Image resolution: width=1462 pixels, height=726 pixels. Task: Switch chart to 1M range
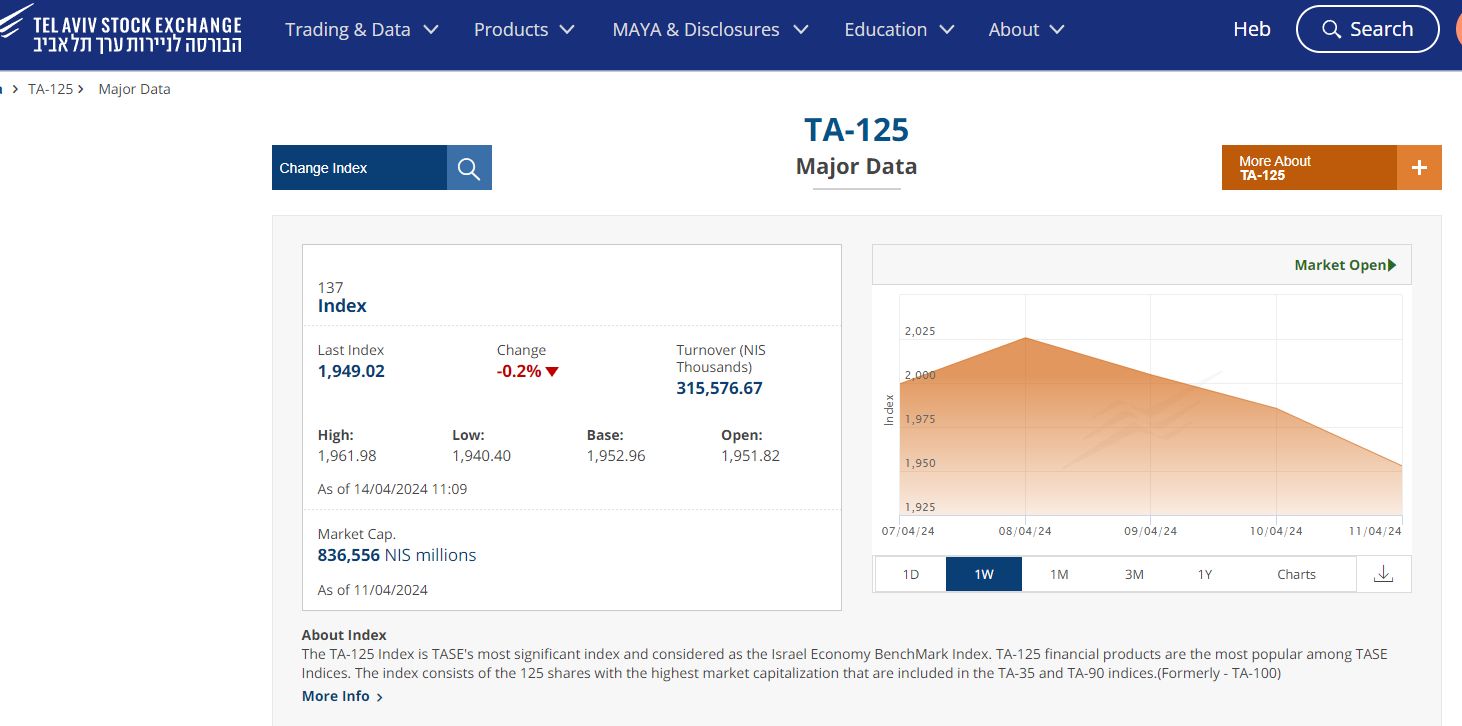click(1059, 574)
